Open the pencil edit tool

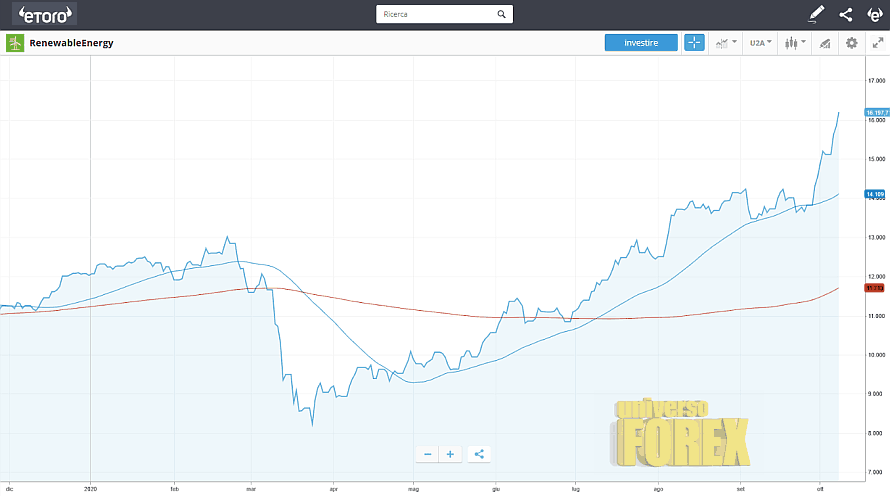point(817,14)
